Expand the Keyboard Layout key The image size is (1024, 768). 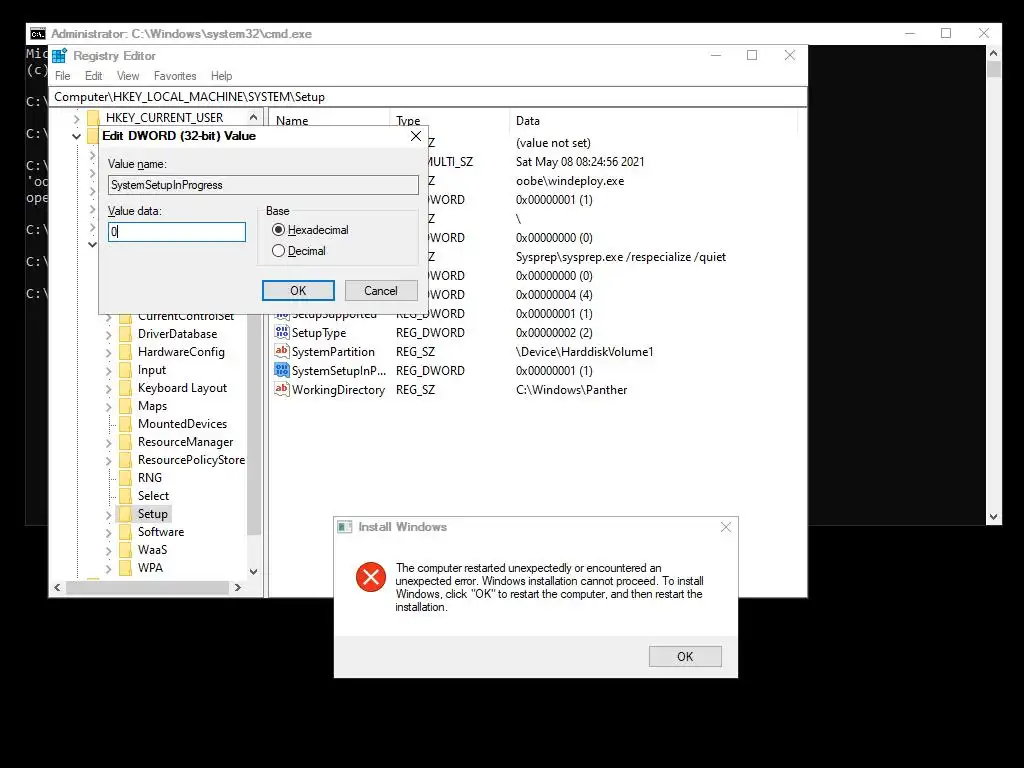[108, 389]
